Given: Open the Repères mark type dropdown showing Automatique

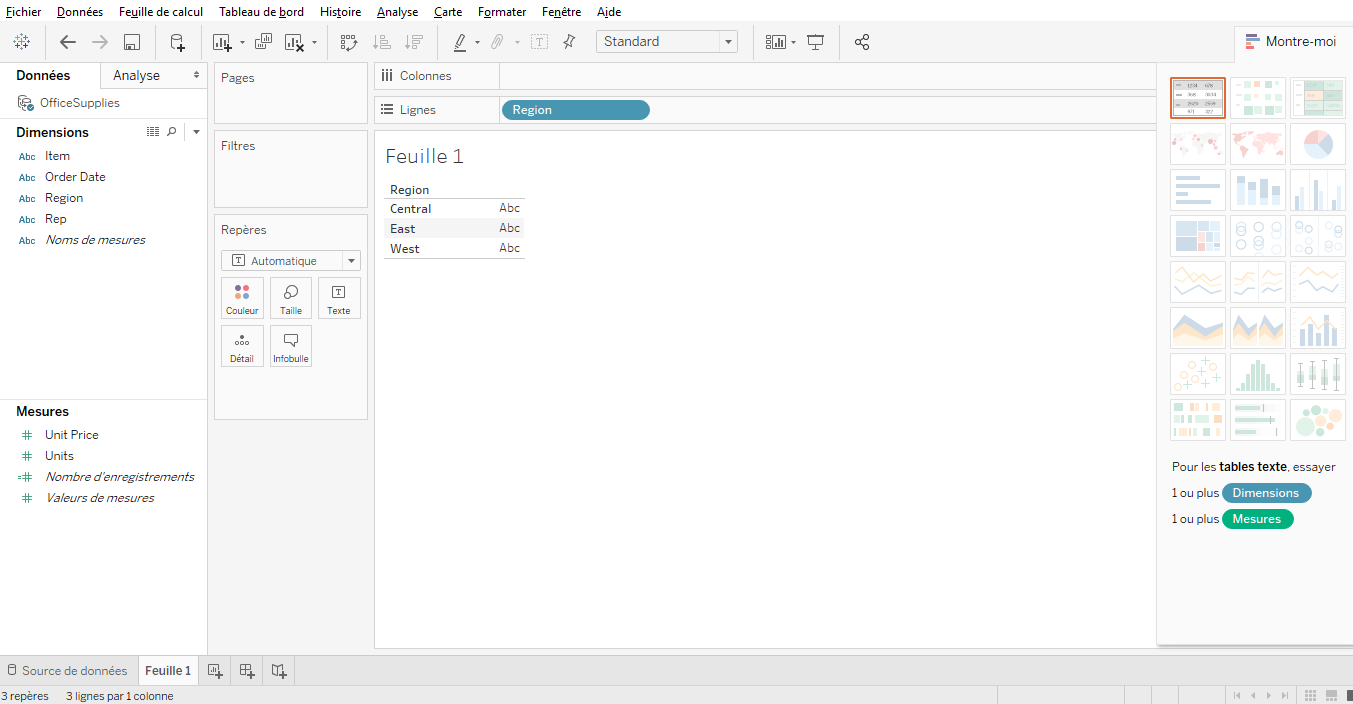Looking at the screenshot, I should [350, 260].
